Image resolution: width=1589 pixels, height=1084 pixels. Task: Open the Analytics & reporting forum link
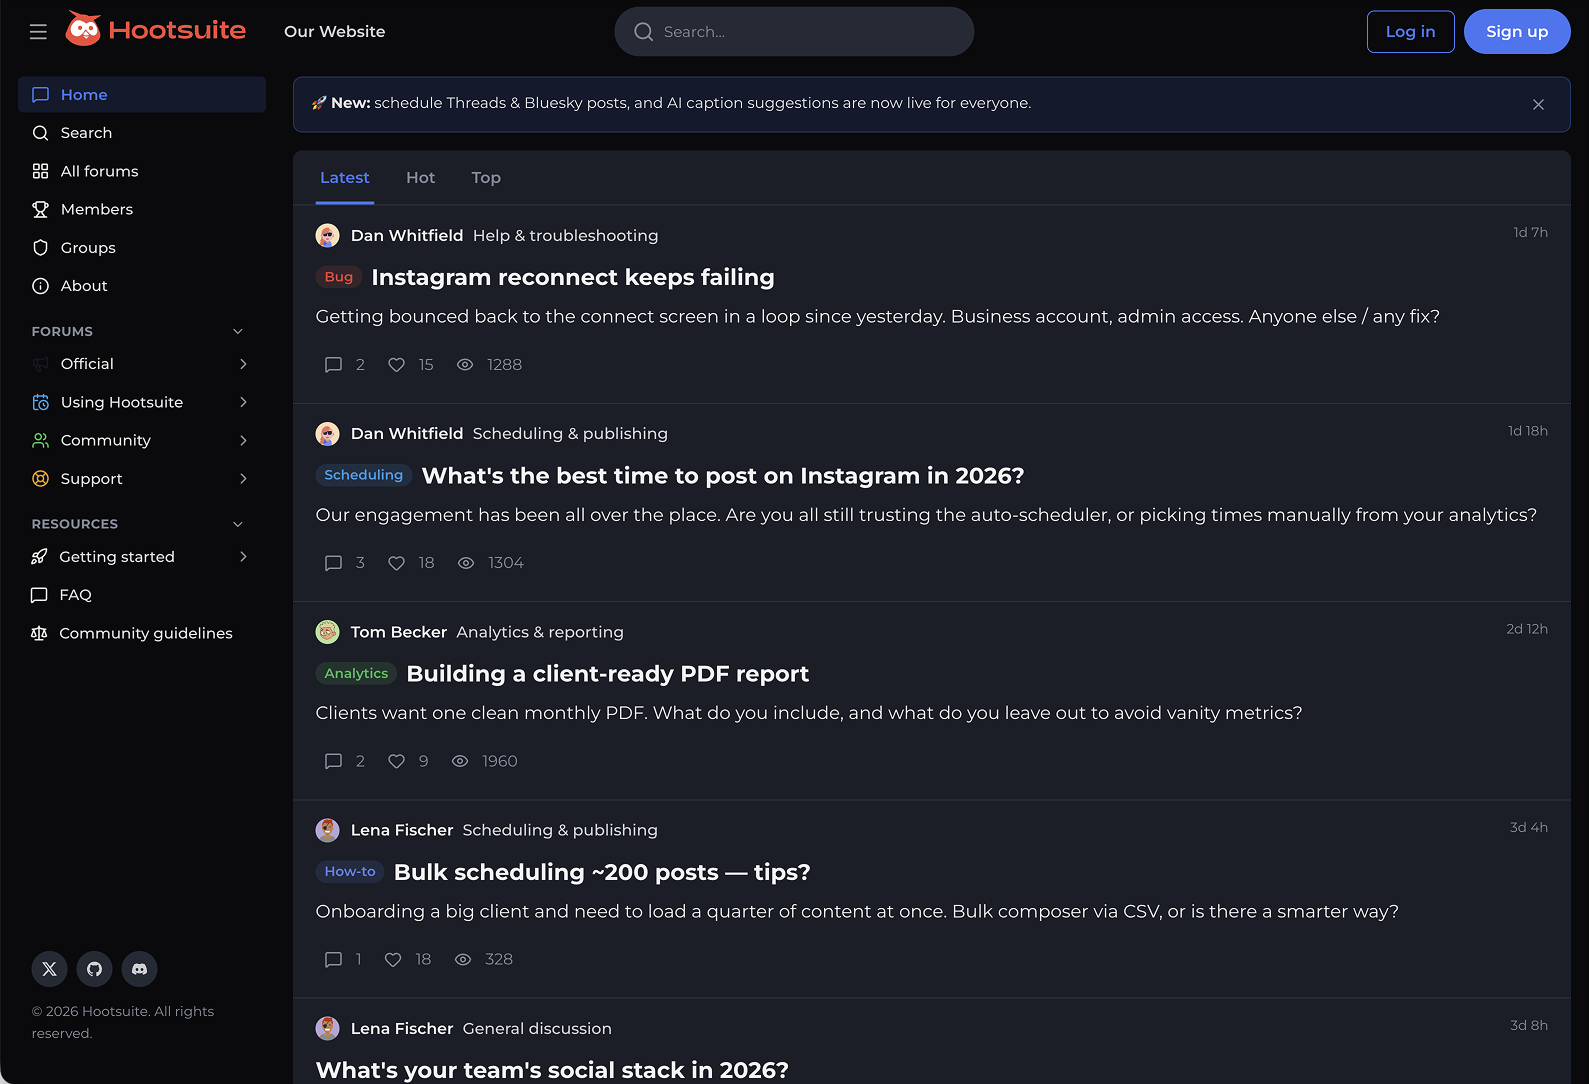point(540,632)
